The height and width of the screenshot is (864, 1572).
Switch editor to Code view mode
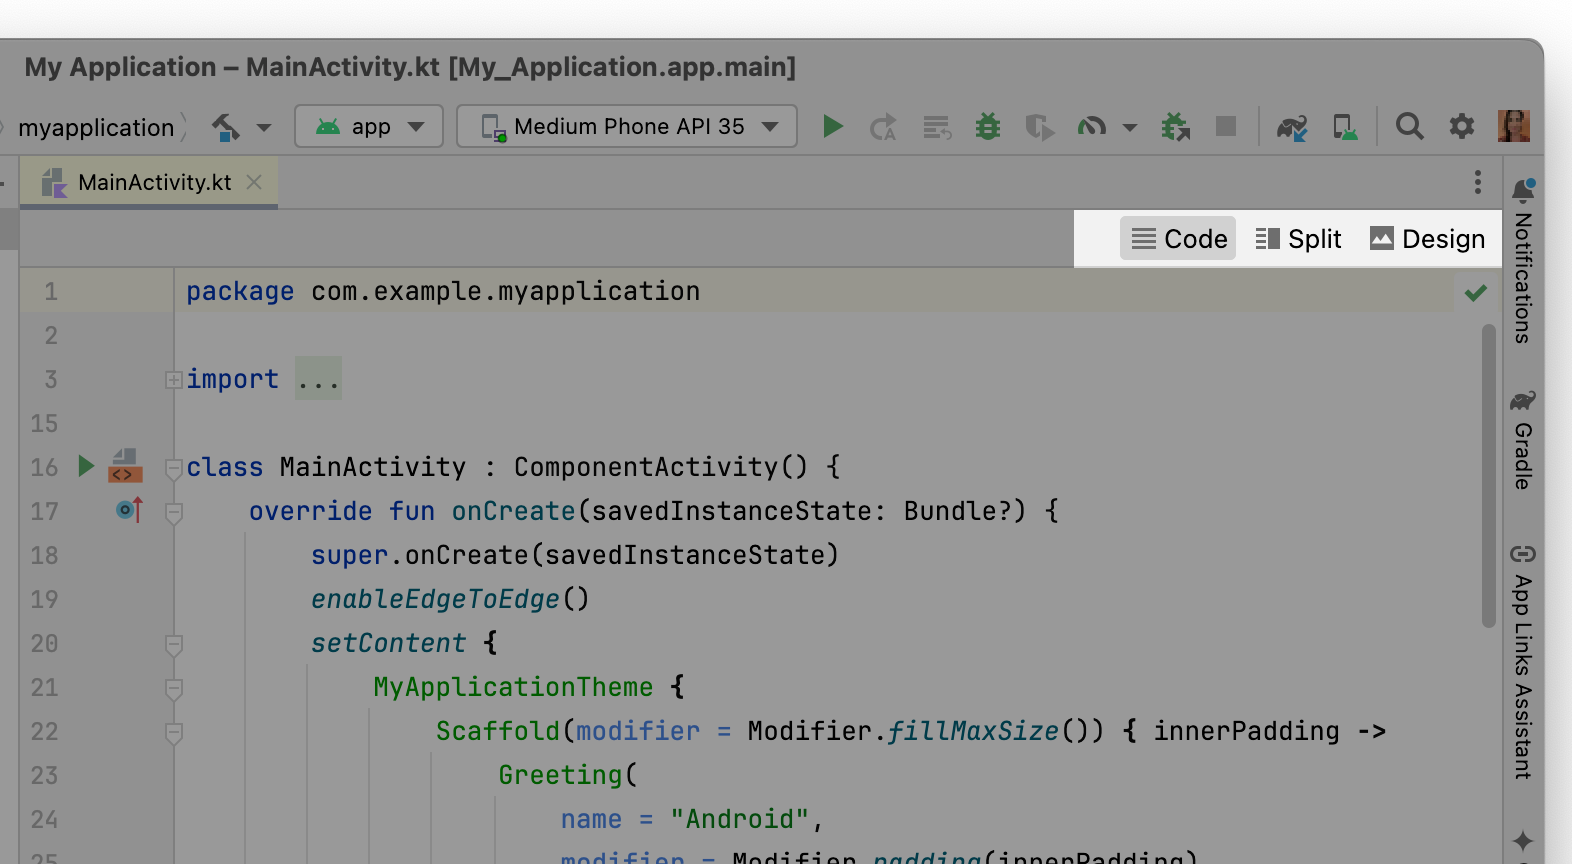coord(1178,239)
